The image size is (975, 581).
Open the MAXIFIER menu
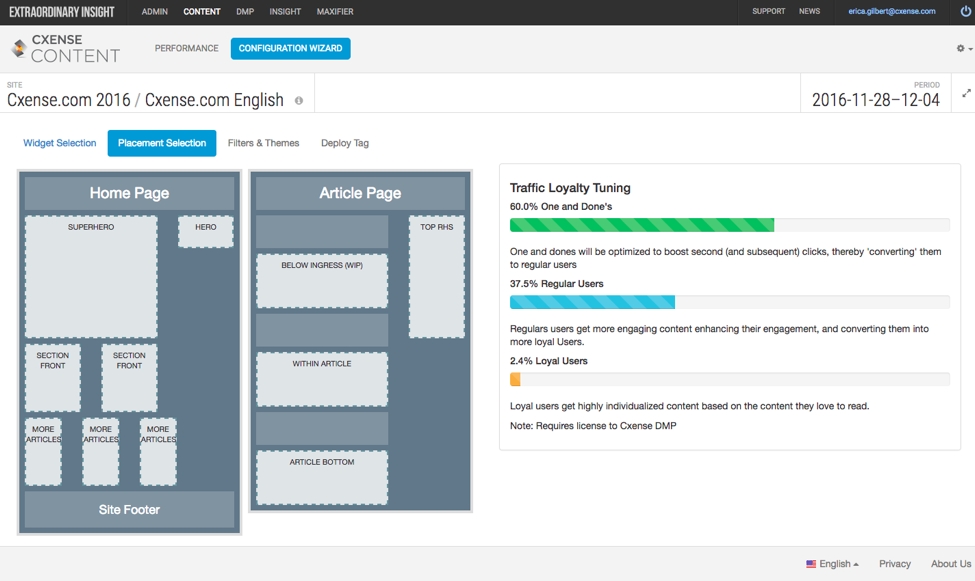tap(335, 11)
